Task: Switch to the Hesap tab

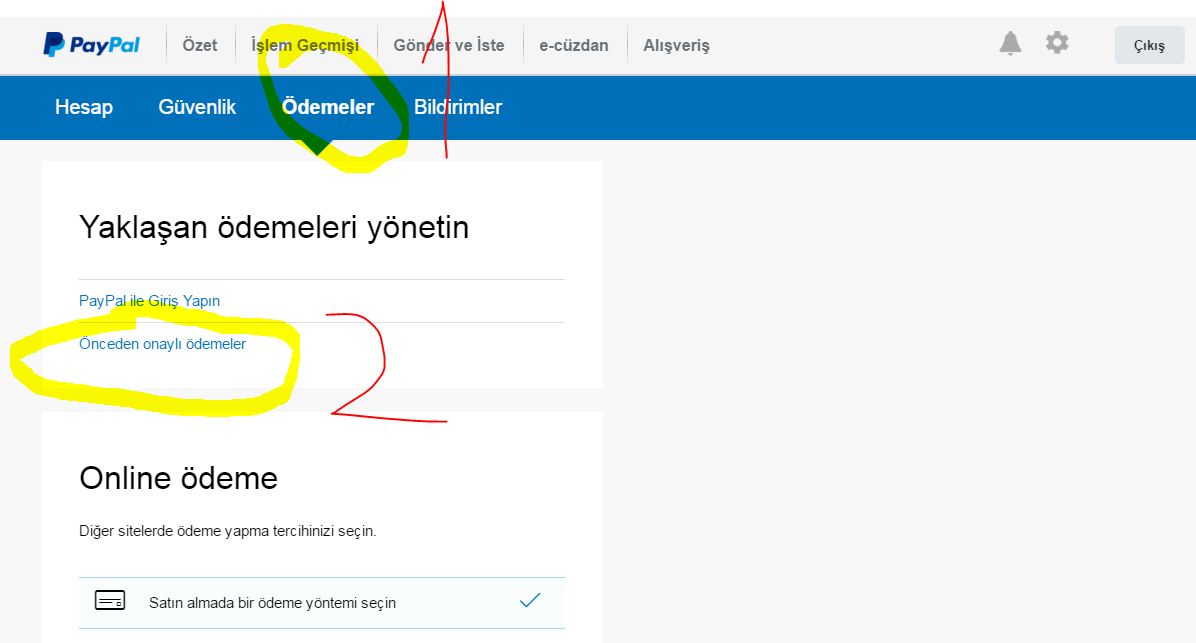Action: 84,107
